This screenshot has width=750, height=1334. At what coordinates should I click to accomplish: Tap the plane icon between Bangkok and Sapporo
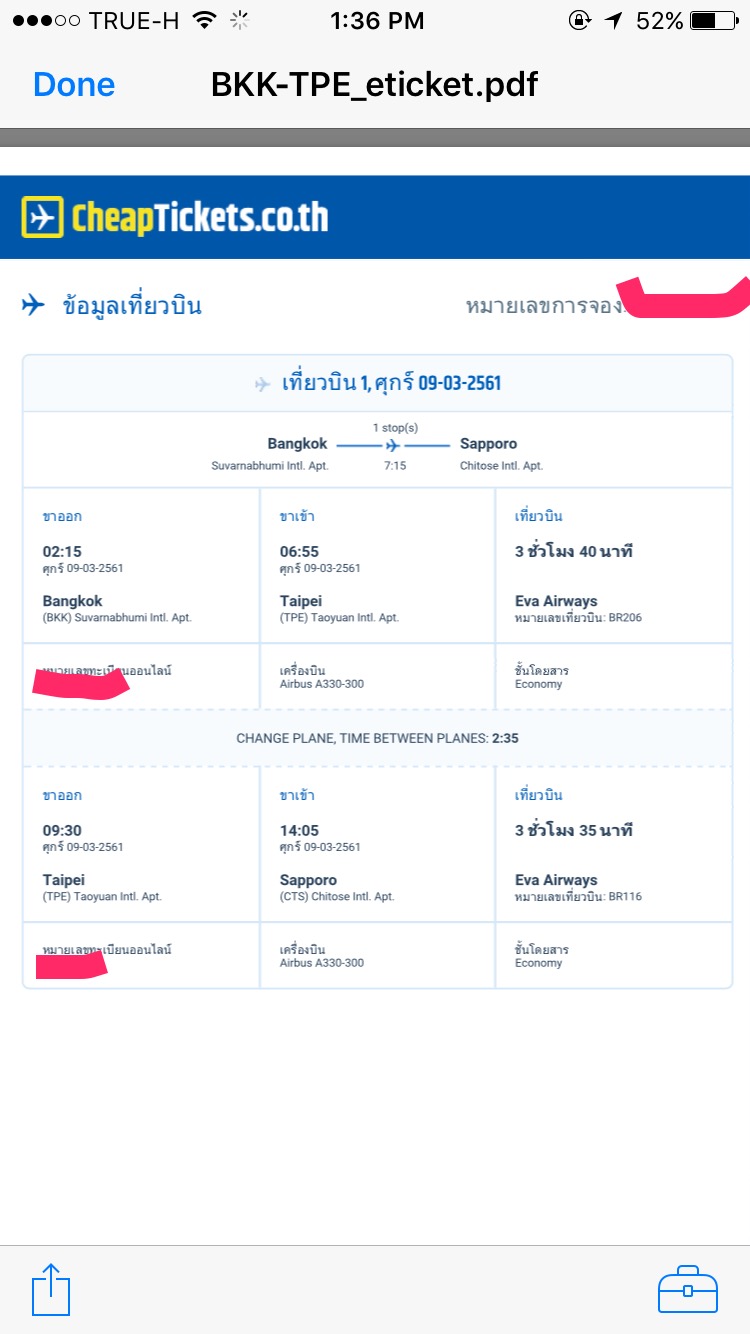393,445
